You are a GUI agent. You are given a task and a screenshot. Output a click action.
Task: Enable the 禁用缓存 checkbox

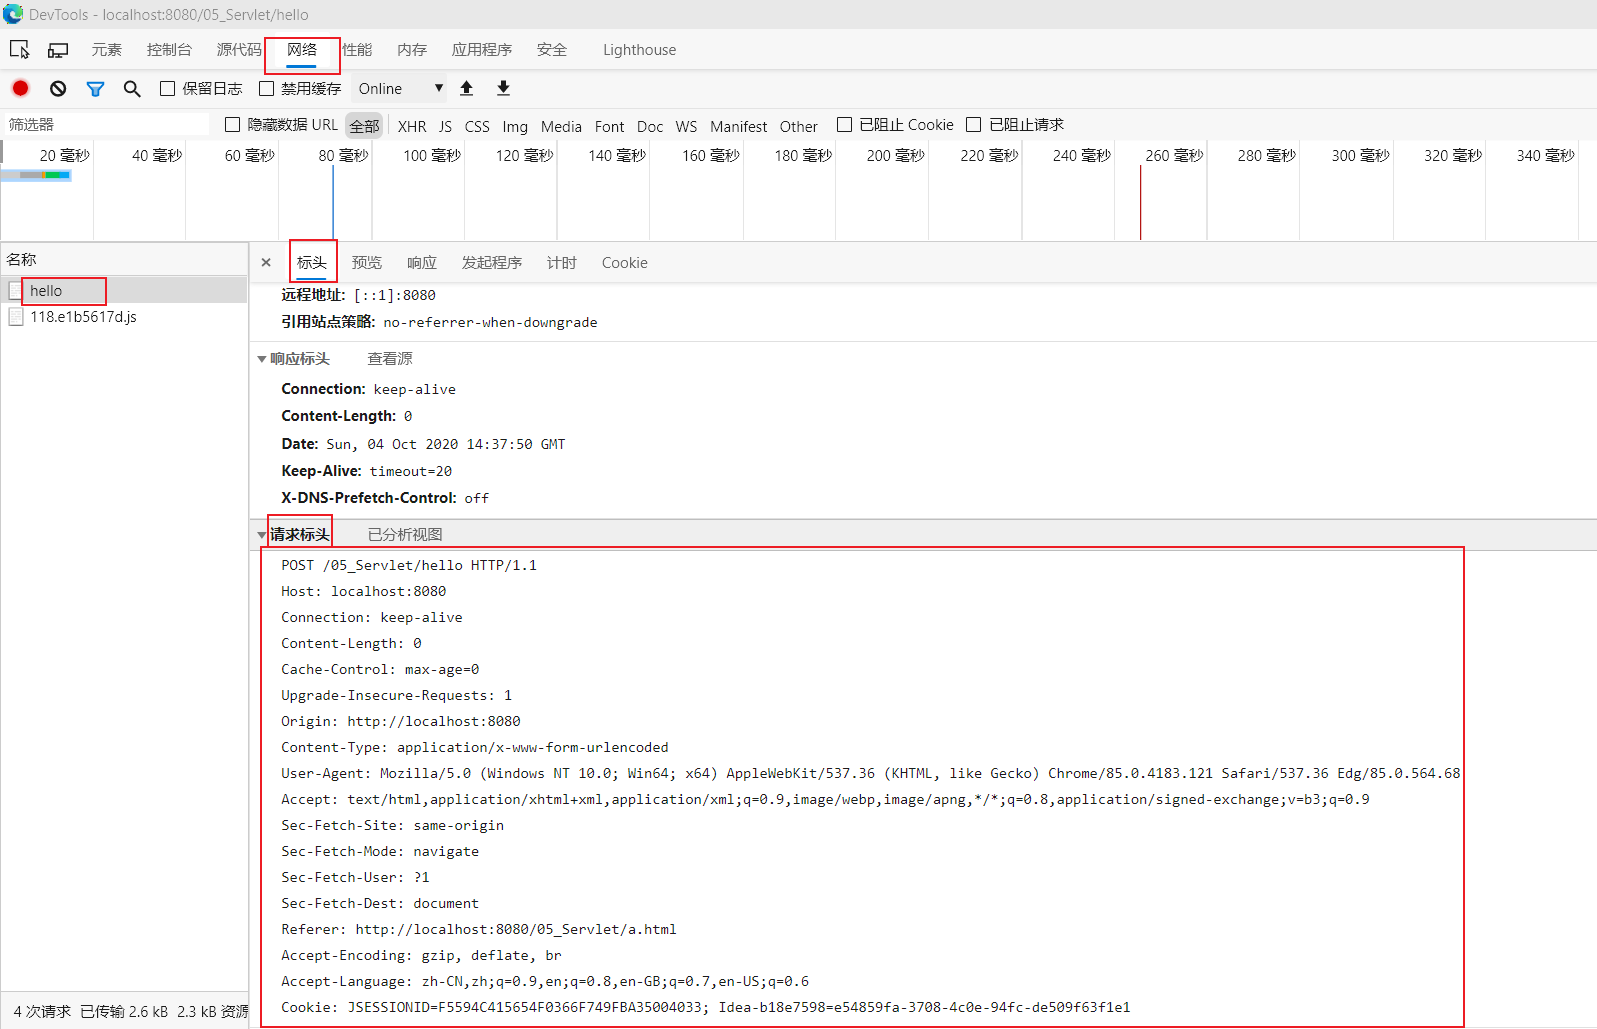tap(266, 88)
